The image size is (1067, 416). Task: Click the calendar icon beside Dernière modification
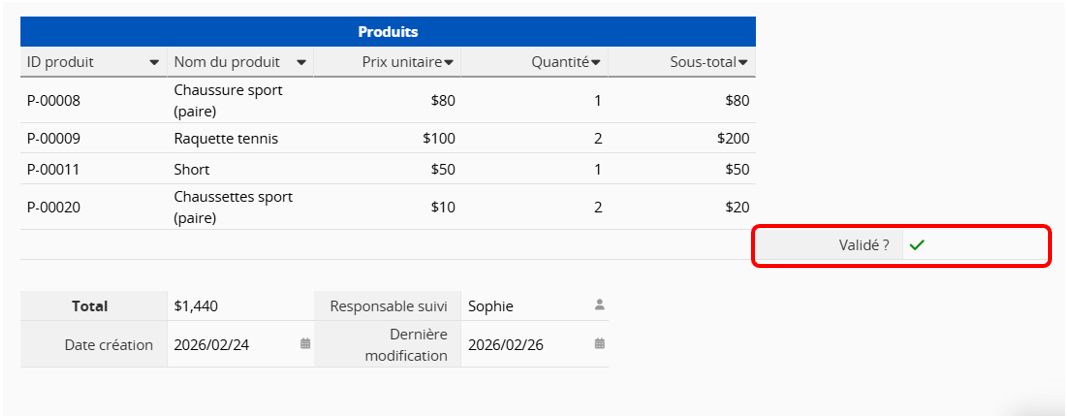(x=600, y=344)
